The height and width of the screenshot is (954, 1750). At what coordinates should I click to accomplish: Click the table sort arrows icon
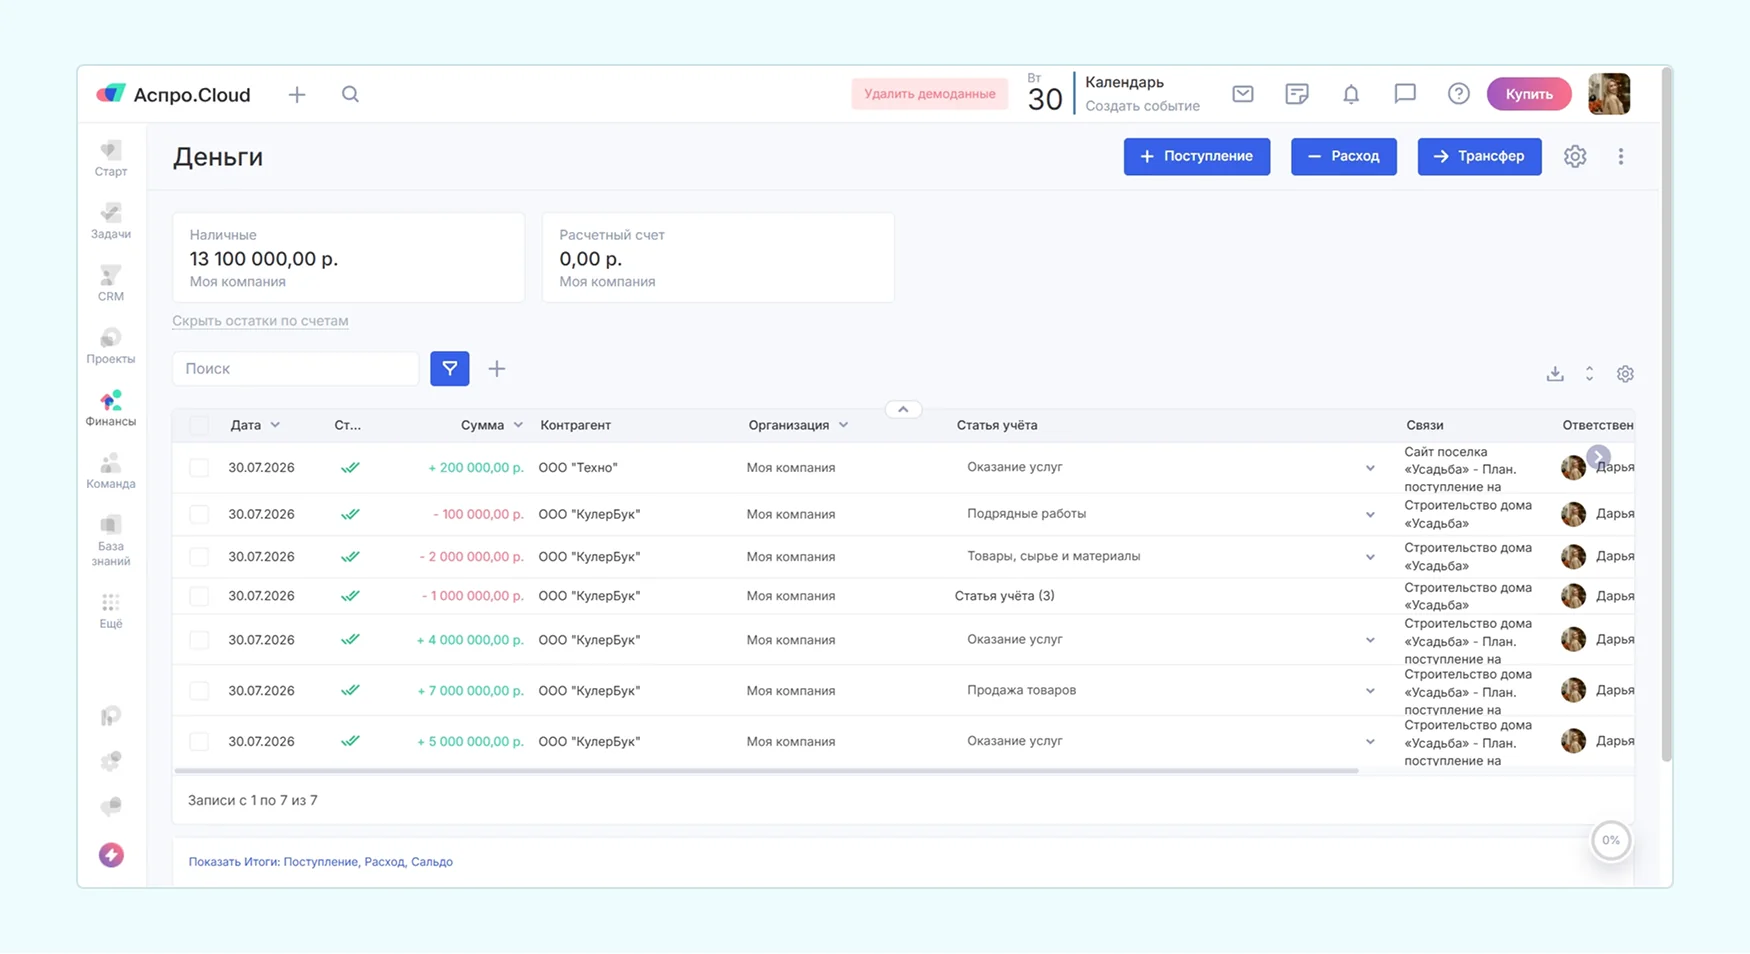tap(1589, 373)
